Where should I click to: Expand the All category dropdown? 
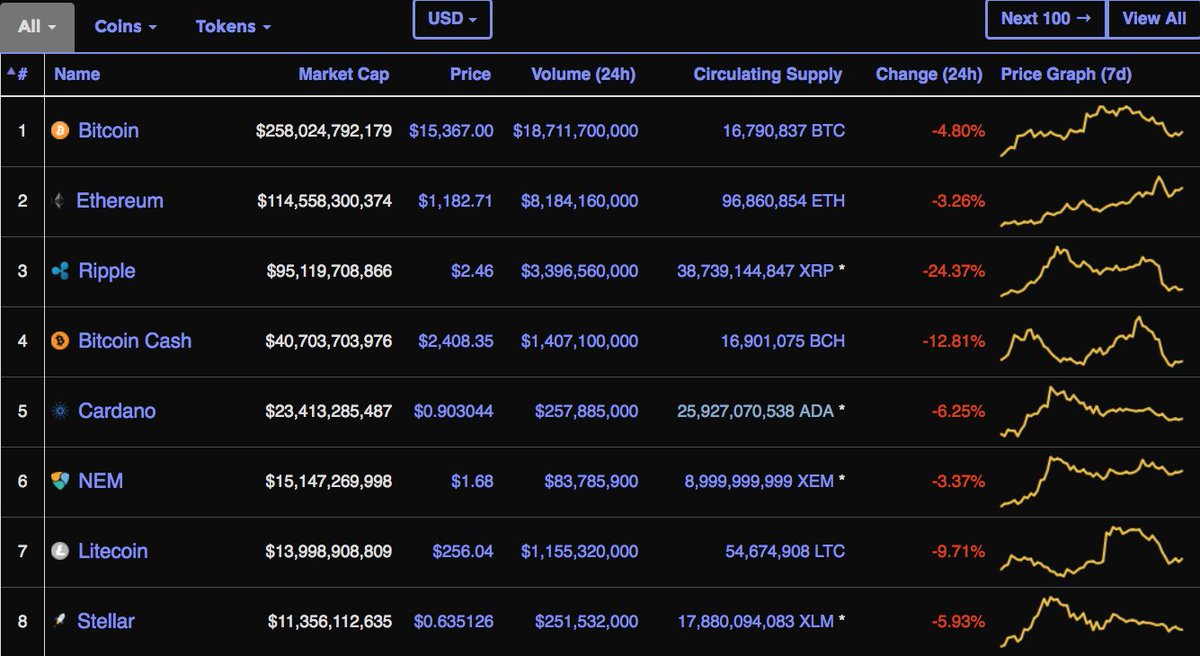36,26
